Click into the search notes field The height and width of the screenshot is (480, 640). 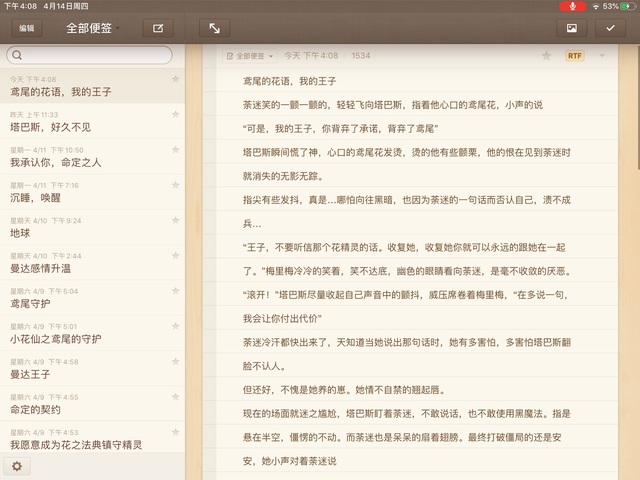95,55
